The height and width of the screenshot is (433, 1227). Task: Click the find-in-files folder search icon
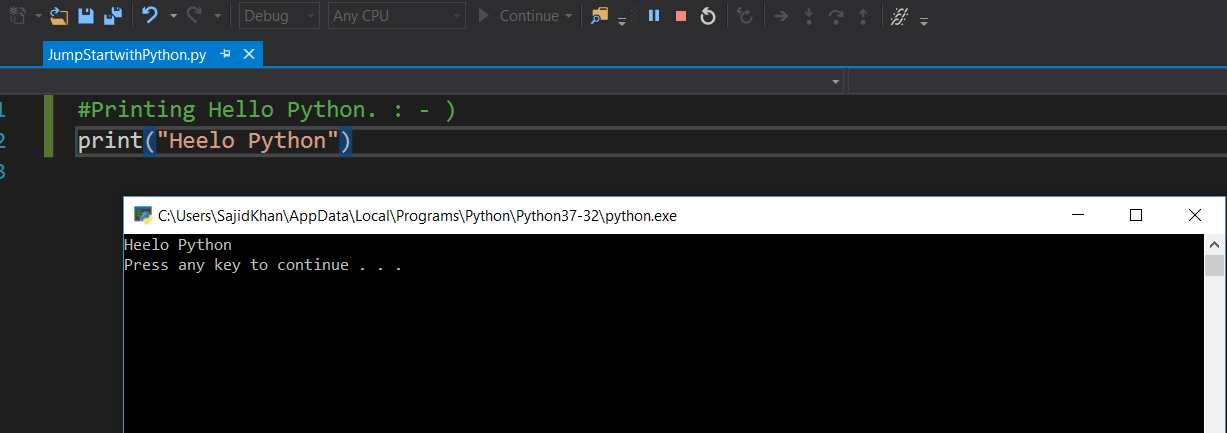(599, 16)
